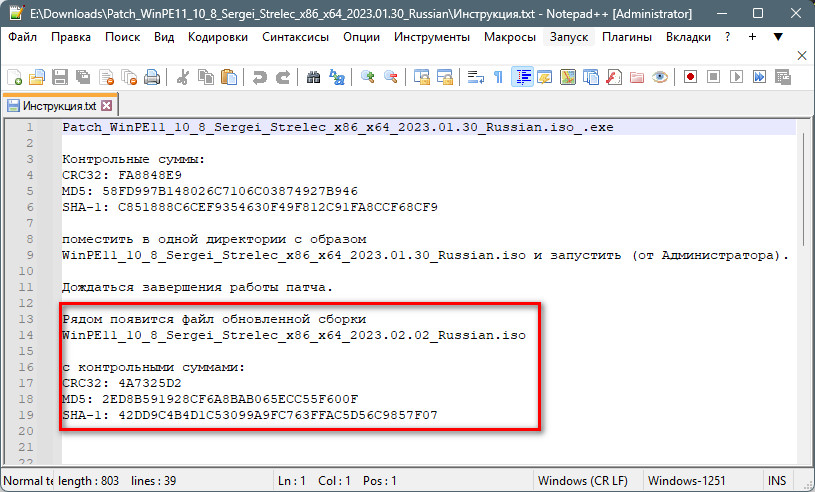The image size is (815, 492).
Task: Click the Open file folder icon
Action: [x=36, y=77]
